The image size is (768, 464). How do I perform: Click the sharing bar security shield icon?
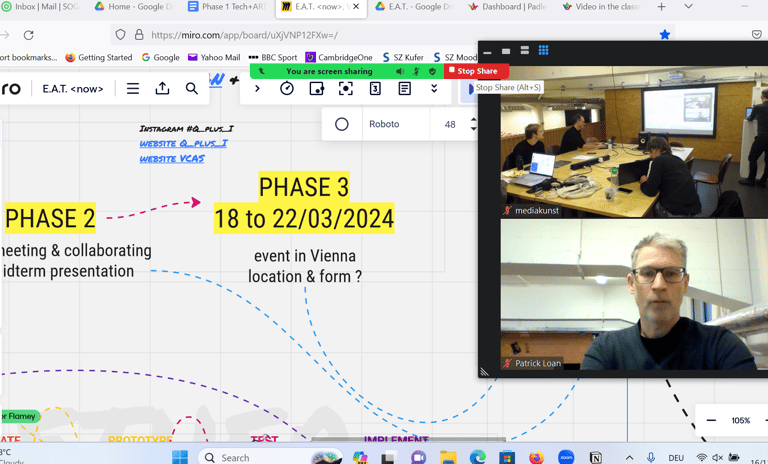tap(432, 71)
